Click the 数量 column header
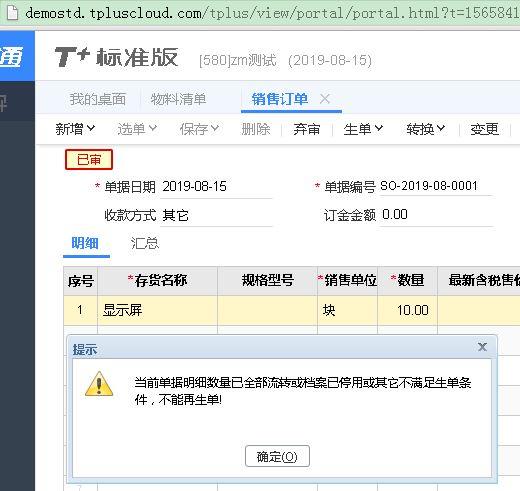520x491 pixels. pyautogui.click(x=407, y=281)
